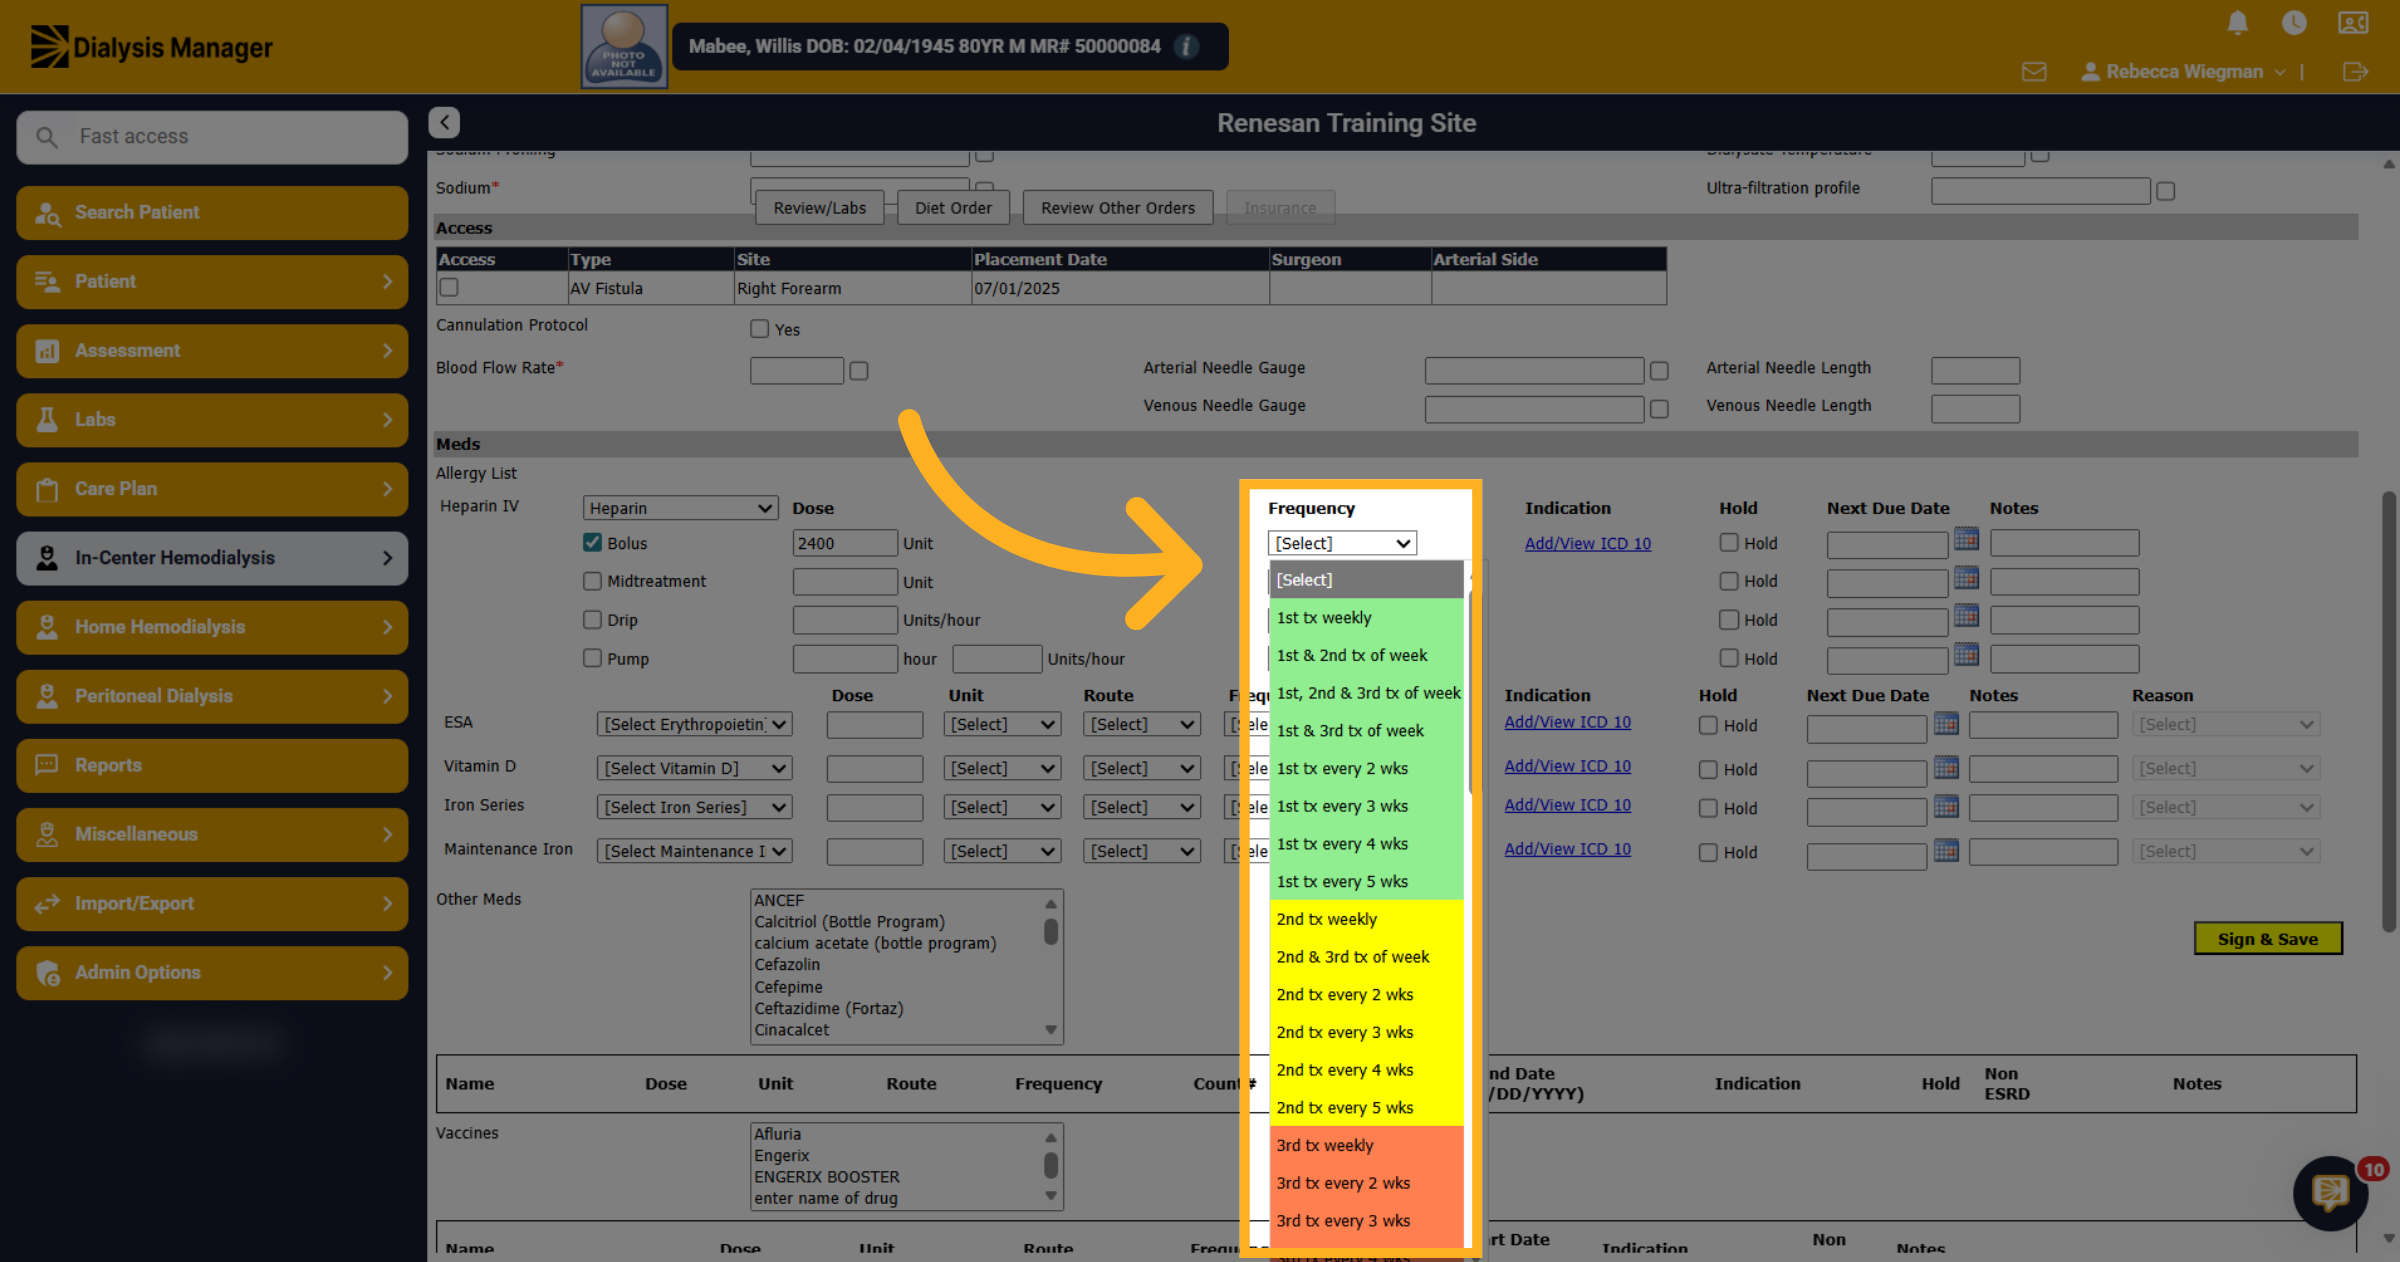The height and width of the screenshot is (1262, 2400).
Task: Uncheck the Bolus checkbox
Action: tap(592, 542)
